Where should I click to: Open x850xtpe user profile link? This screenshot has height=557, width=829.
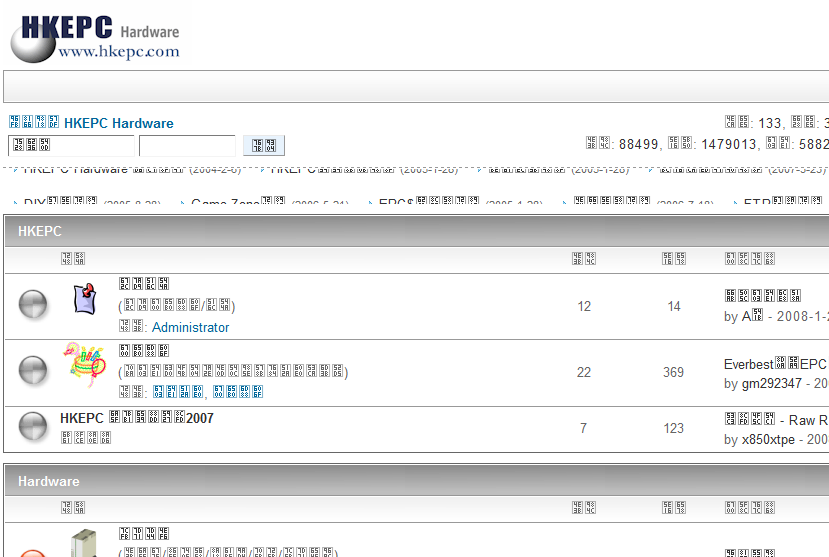768,439
